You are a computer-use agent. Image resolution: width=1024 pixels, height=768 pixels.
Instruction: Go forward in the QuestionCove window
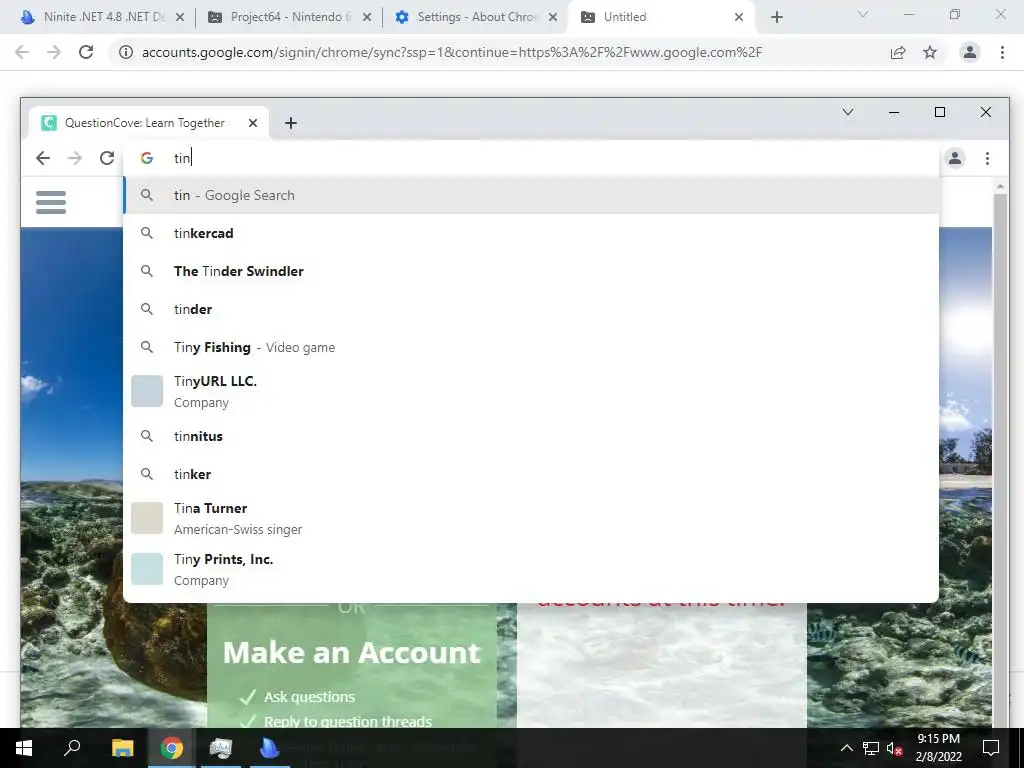tap(75, 158)
